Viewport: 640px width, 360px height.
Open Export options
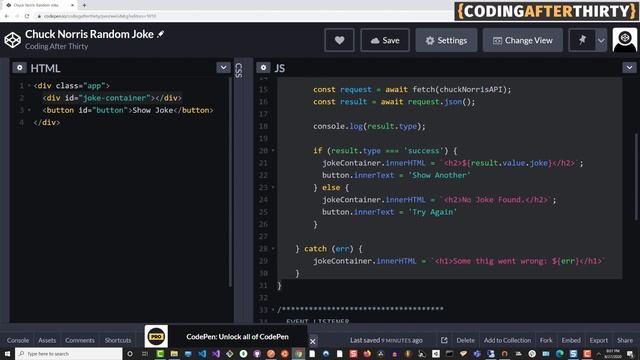pyautogui.click(x=598, y=340)
